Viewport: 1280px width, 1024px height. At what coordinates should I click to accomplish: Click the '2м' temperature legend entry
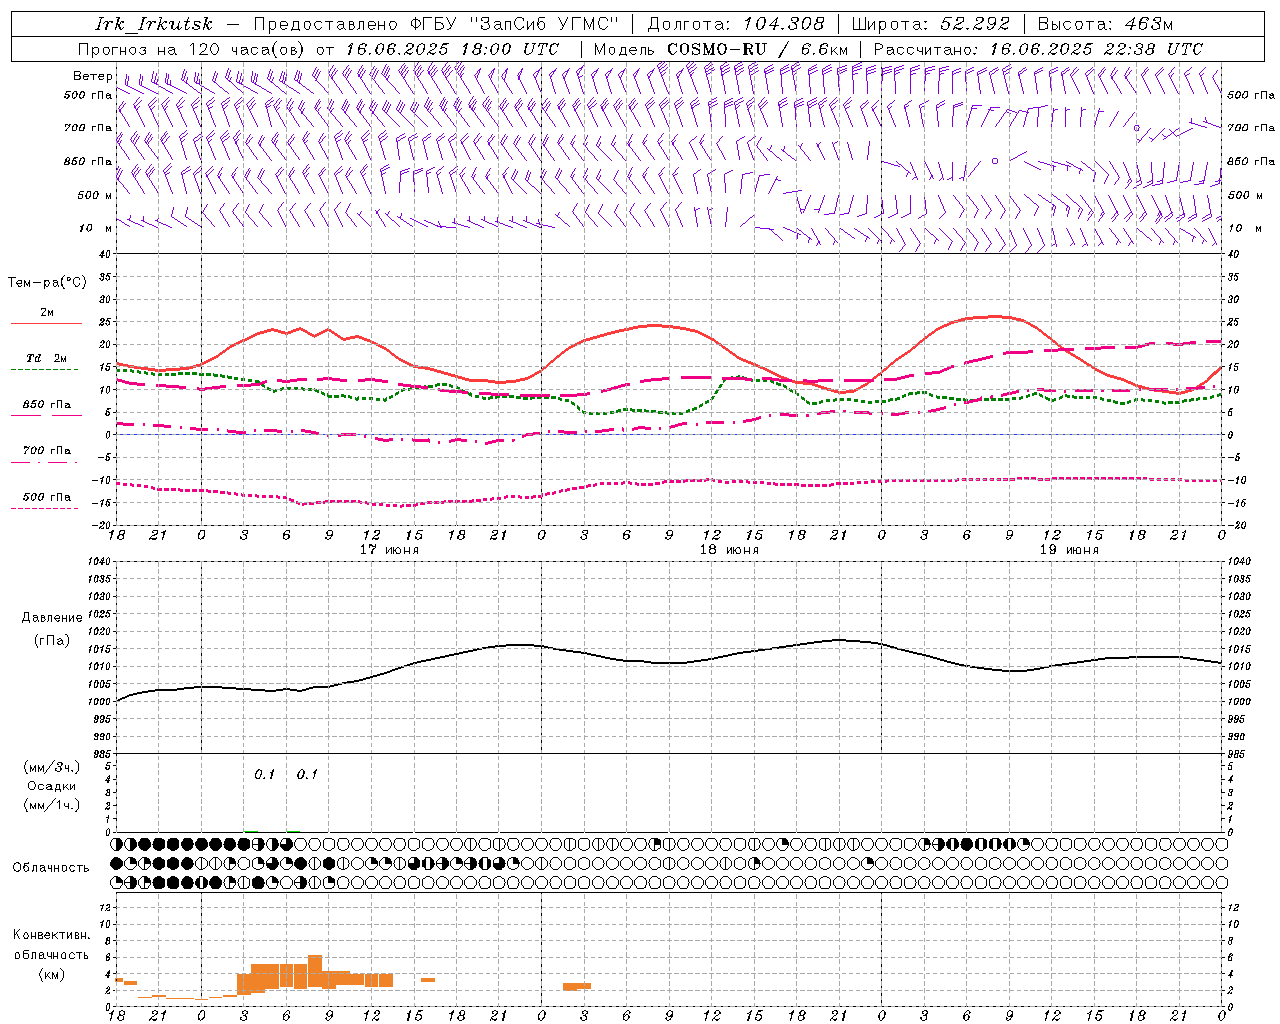point(47,313)
